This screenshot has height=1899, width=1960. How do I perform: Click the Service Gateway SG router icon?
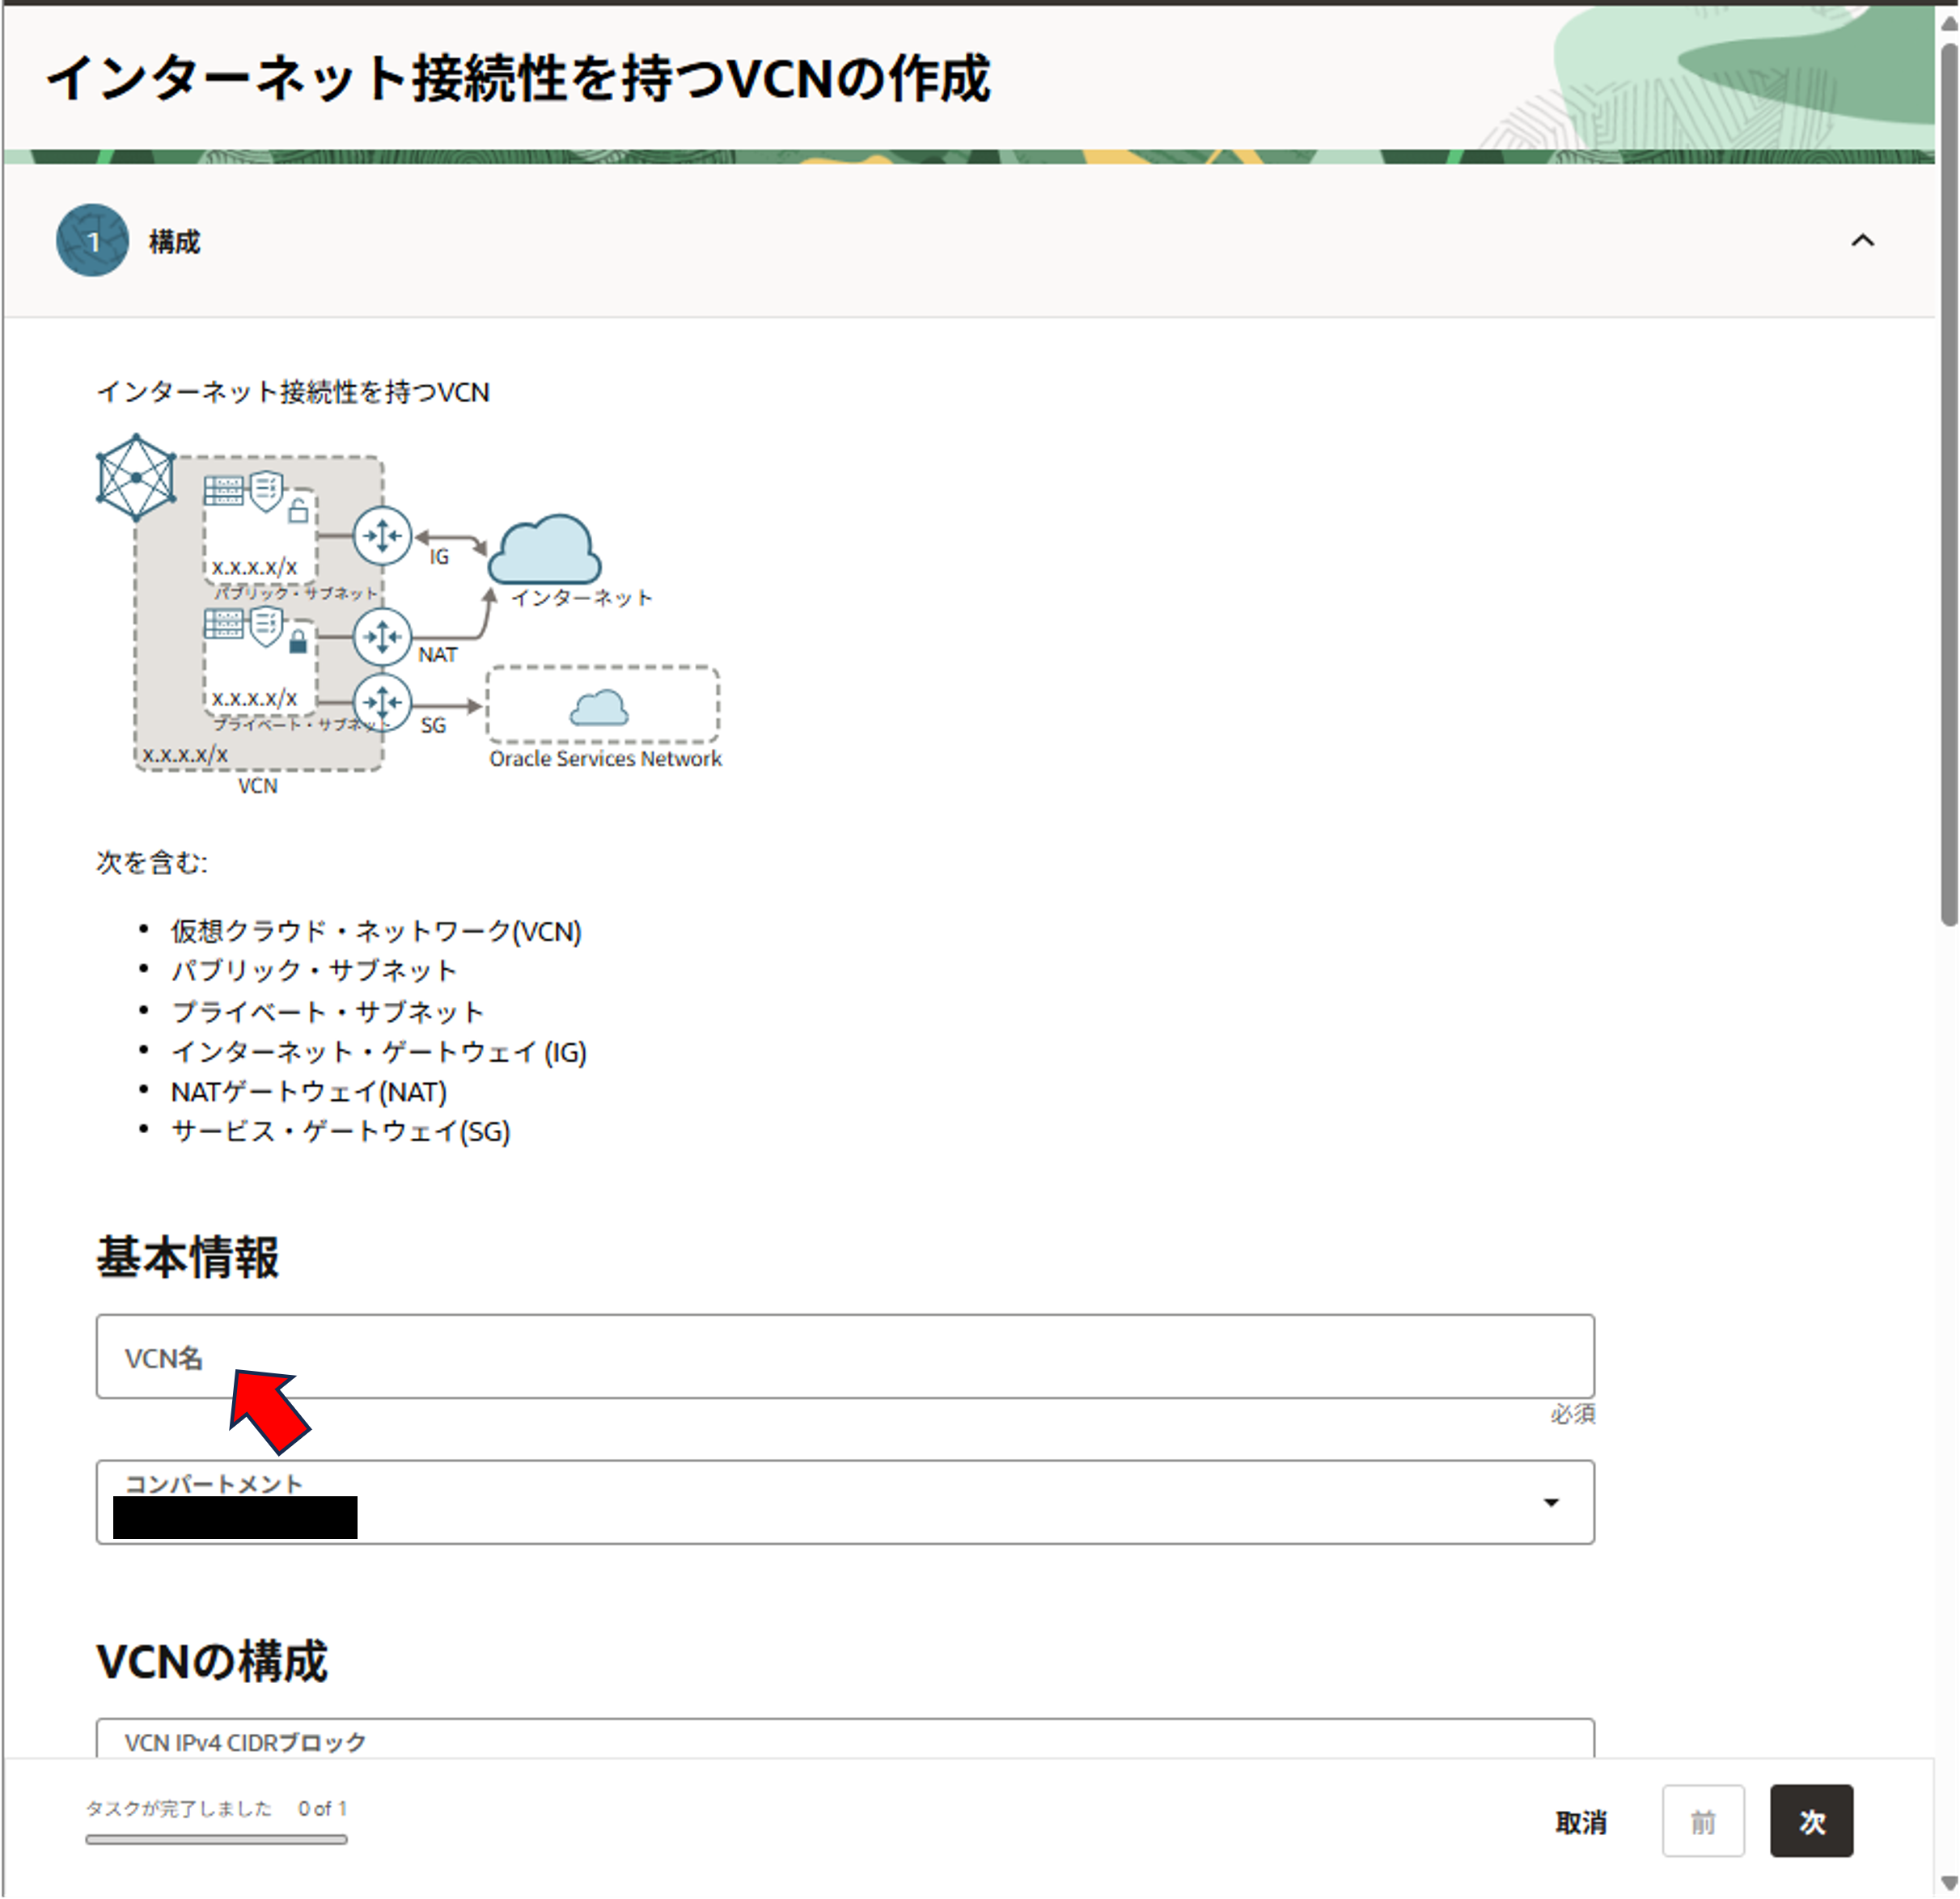(382, 702)
